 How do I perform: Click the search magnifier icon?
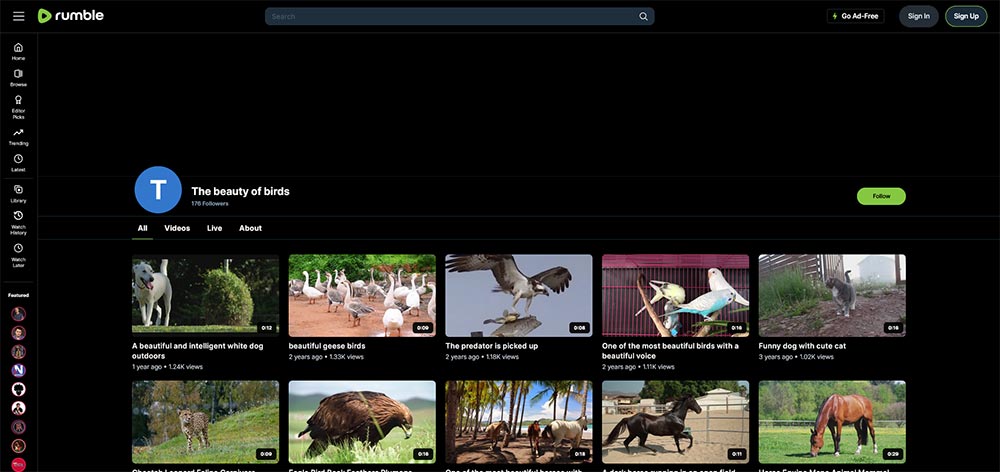pyautogui.click(x=643, y=17)
